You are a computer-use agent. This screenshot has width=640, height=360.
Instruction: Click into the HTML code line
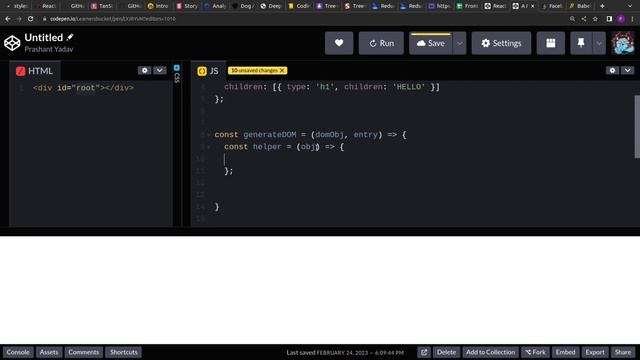(83, 88)
